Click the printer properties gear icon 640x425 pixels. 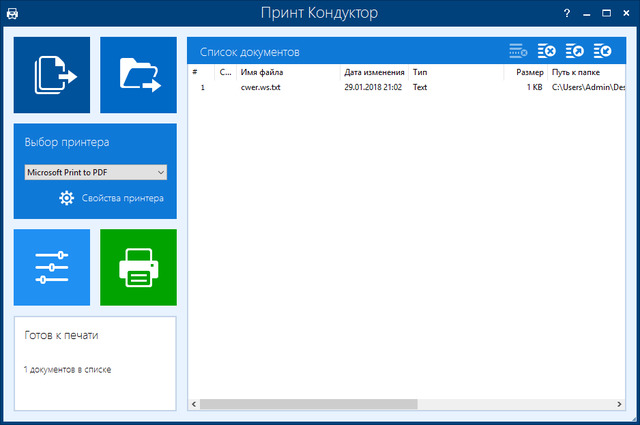pos(67,198)
